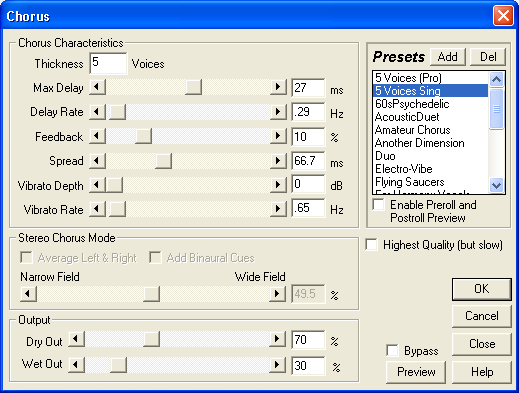Click the Del preset button
This screenshot has width=519, height=393.
pos(488,57)
